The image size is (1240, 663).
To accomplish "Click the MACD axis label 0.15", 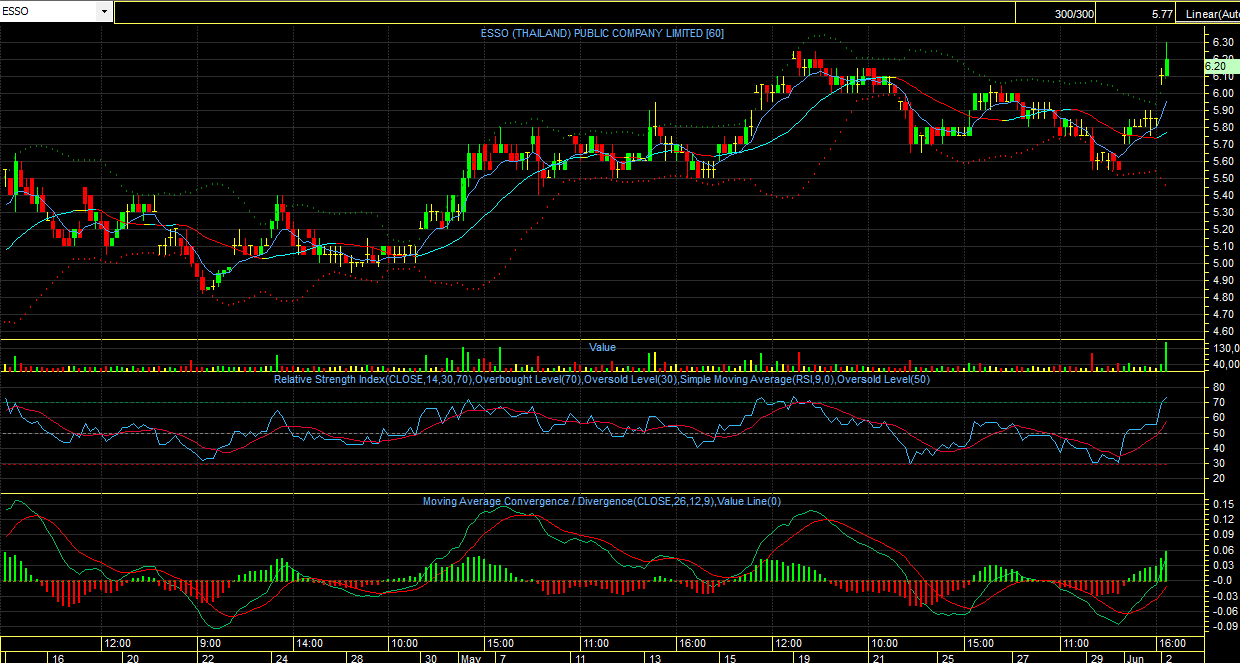I will tap(1222, 504).
